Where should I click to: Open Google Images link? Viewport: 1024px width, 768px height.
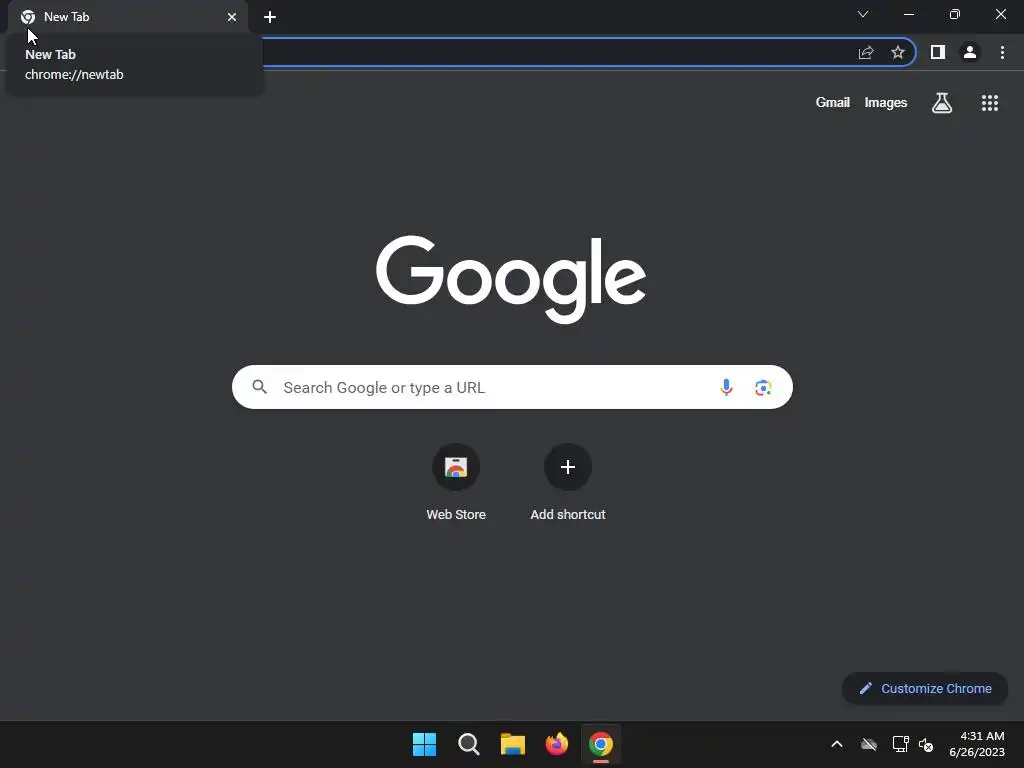[886, 103]
